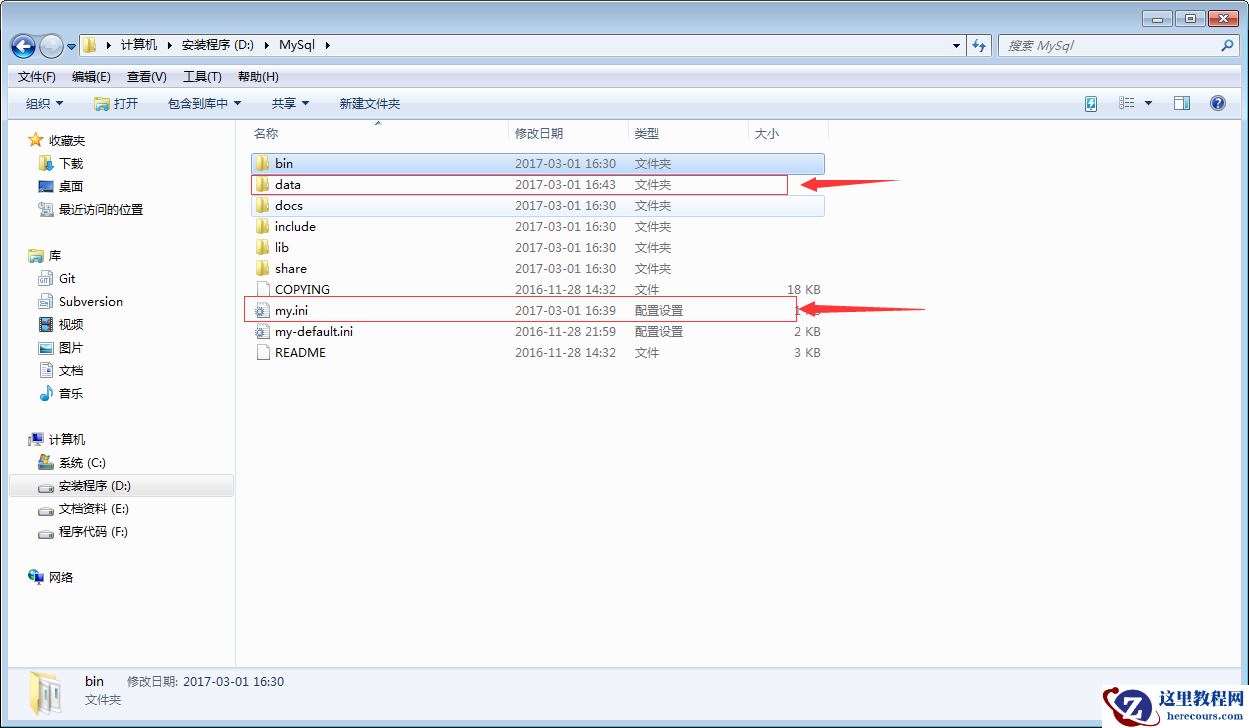The height and width of the screenshot is (728, 1249).
Task: Sort files by 修改日期 column header
Action: tap(539, 133)
